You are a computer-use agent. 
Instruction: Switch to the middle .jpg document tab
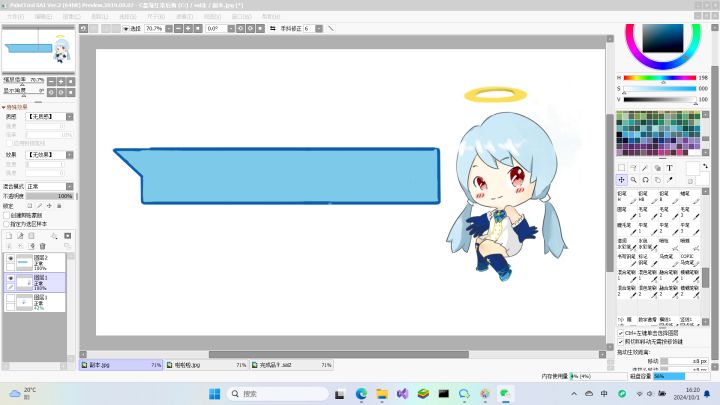[207, 365]
